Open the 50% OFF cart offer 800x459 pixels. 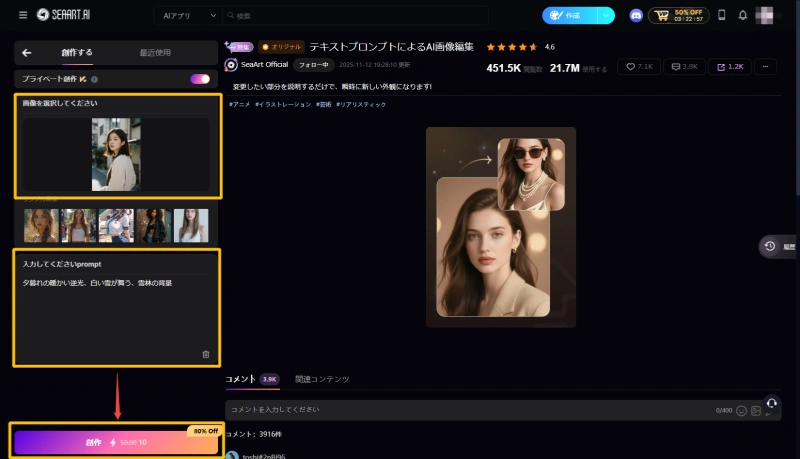[679, 16]
